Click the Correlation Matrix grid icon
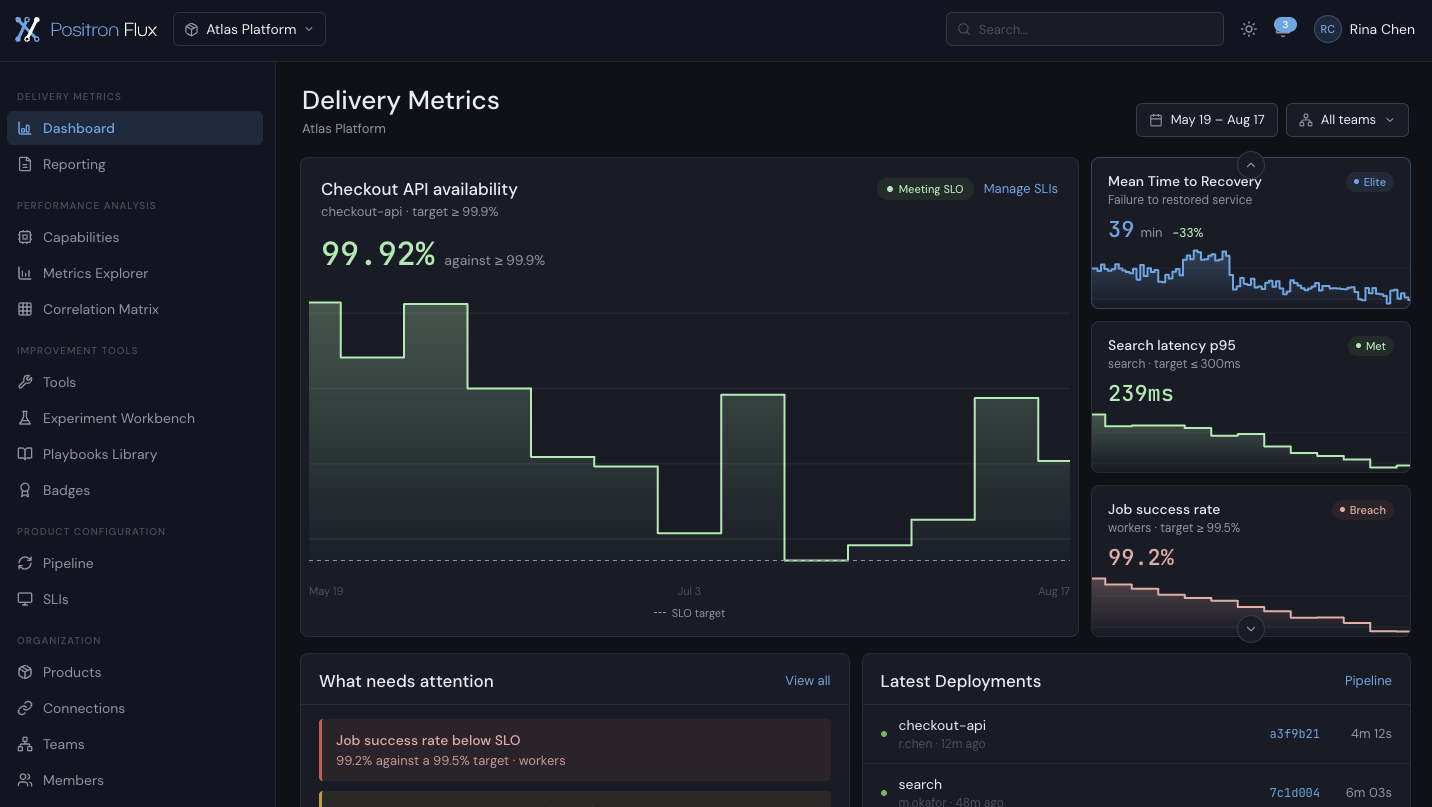Screen dimensions: 1432x807 [25, 309]
